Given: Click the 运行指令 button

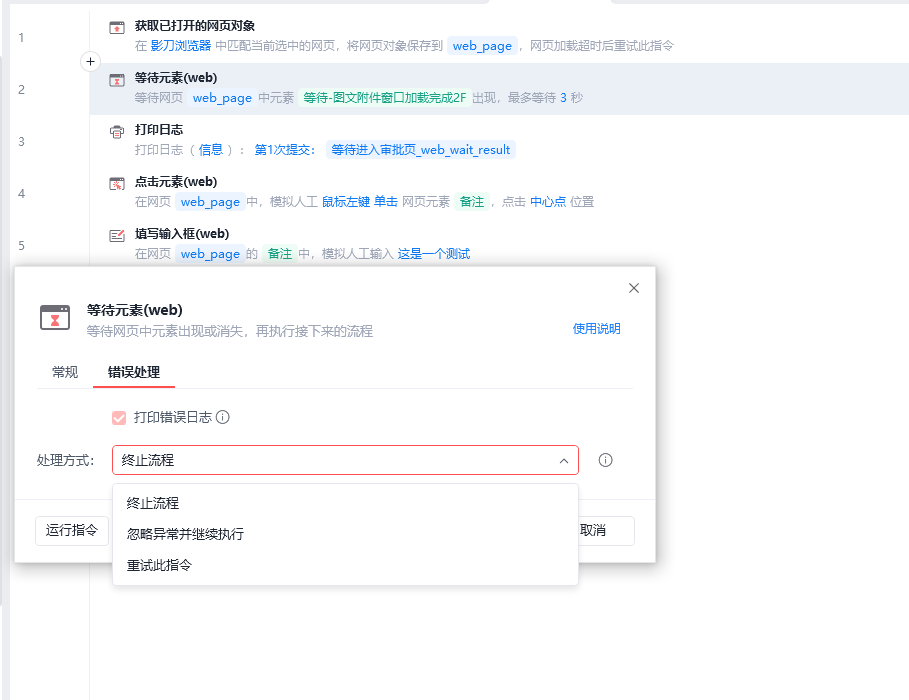Looking at the screenshot, I should pos(72,531).
